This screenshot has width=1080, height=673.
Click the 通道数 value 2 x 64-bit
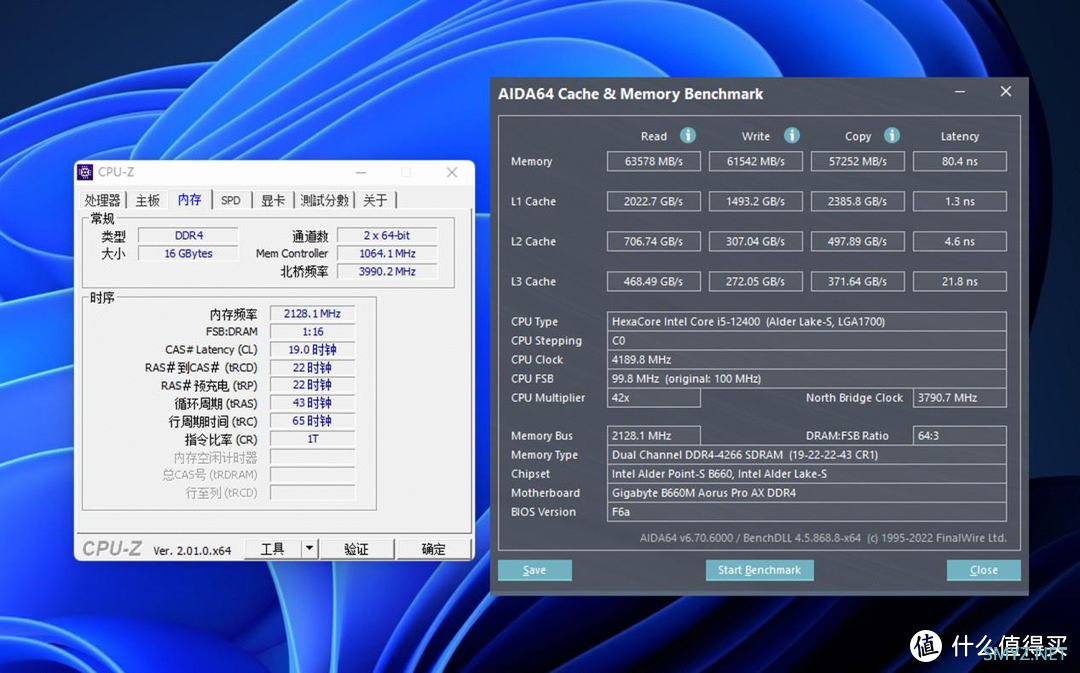pos(386,235)
